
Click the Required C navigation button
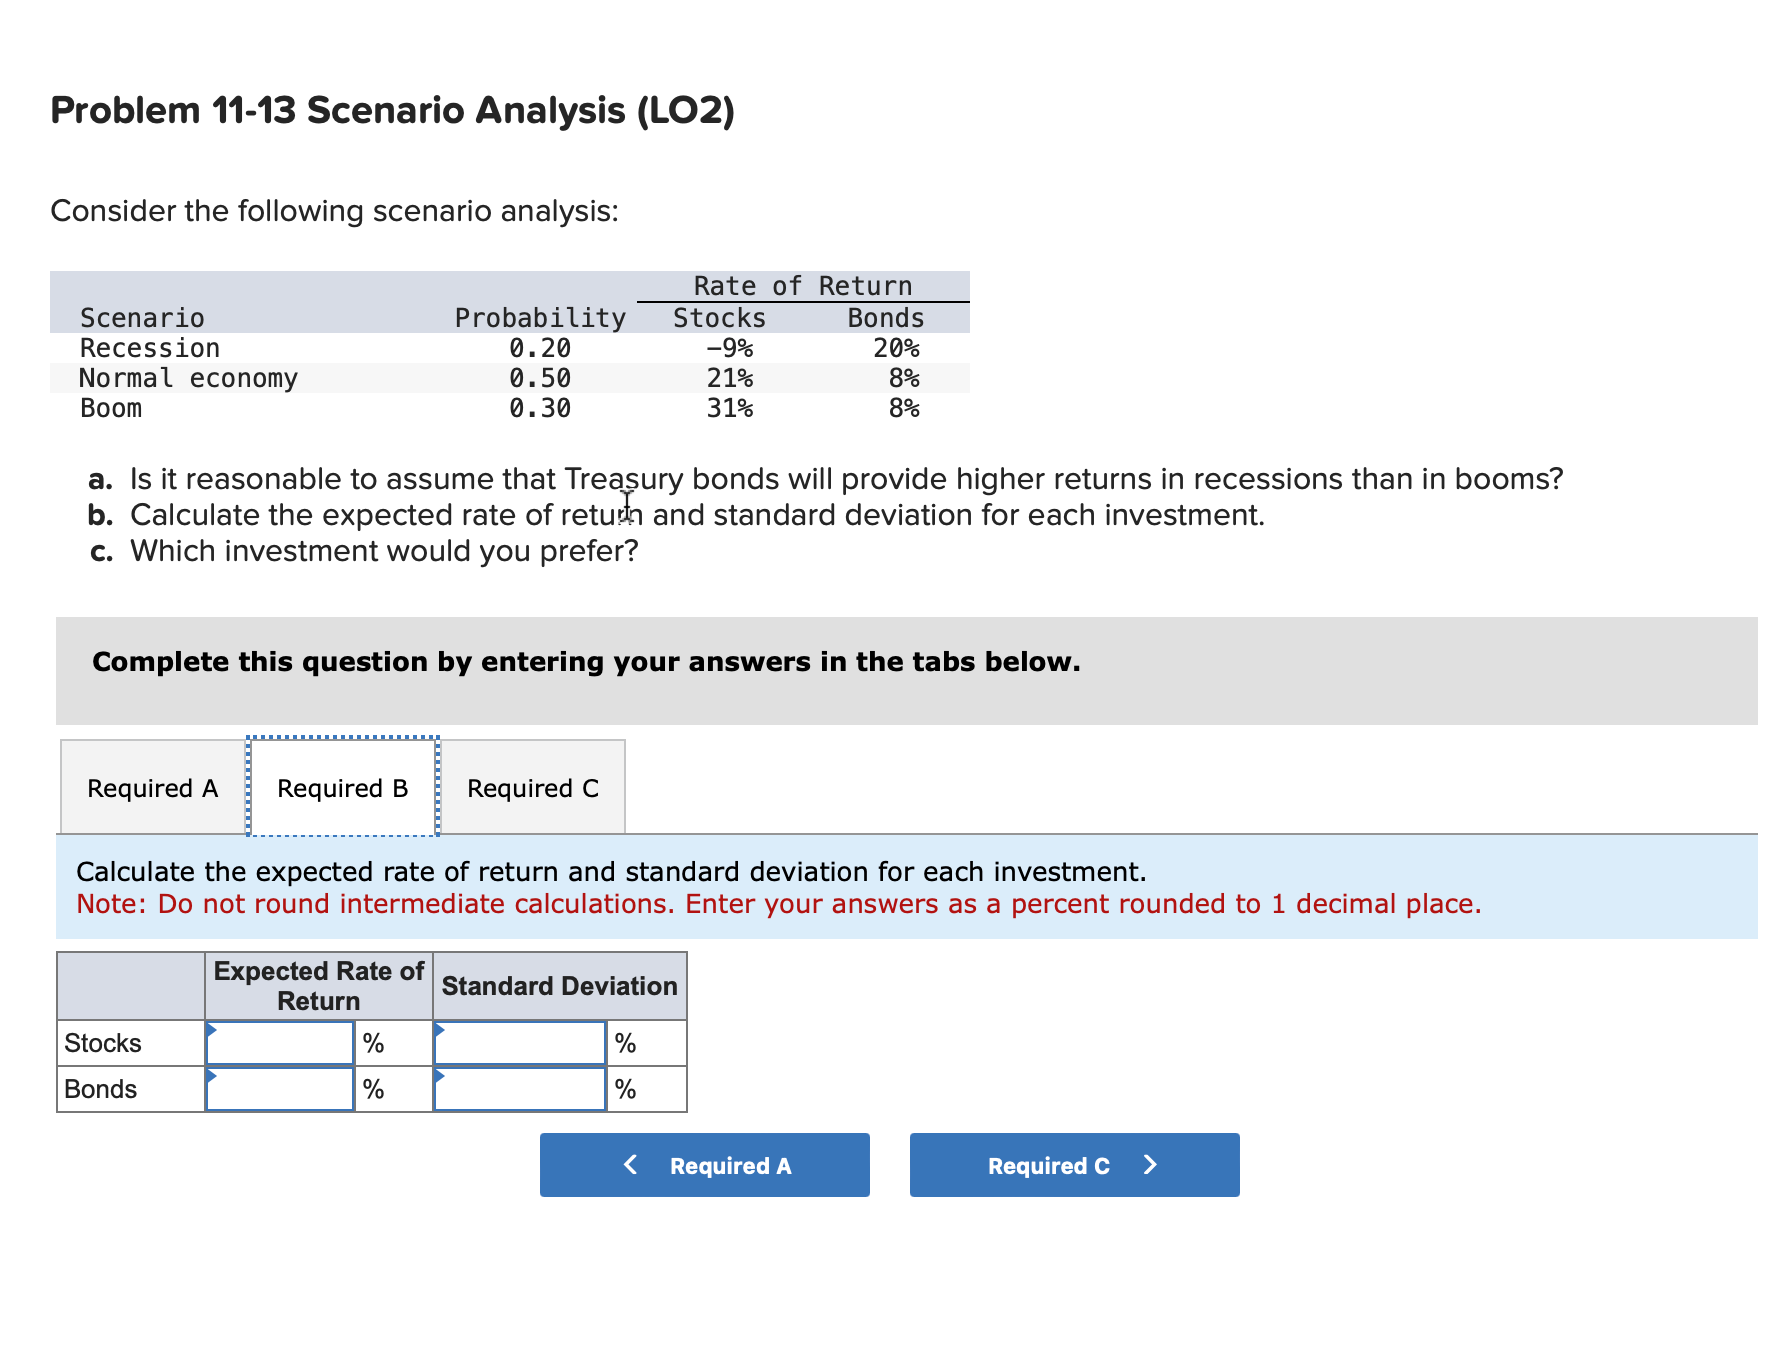(1073, 1164)
